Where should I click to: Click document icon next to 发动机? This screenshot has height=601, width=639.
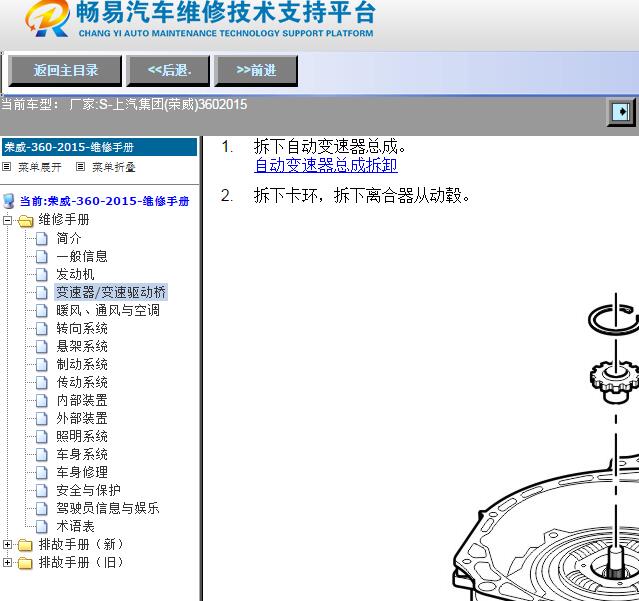42,275
